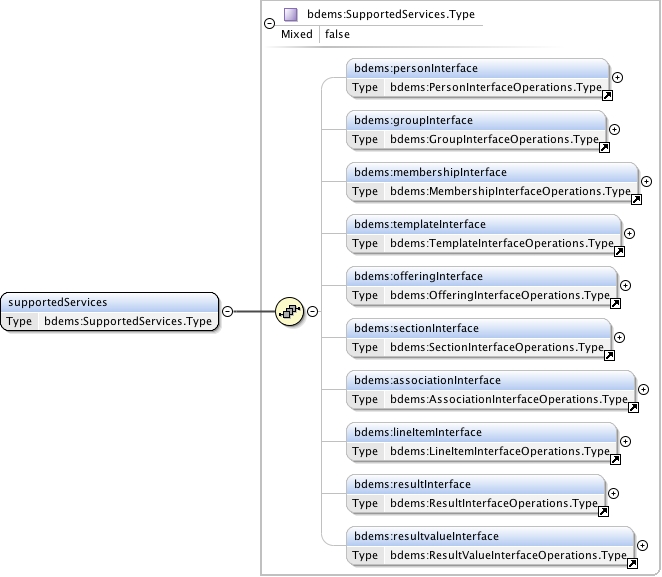
Task: Open the sectionInterface type arrow link
Action: 609,356
